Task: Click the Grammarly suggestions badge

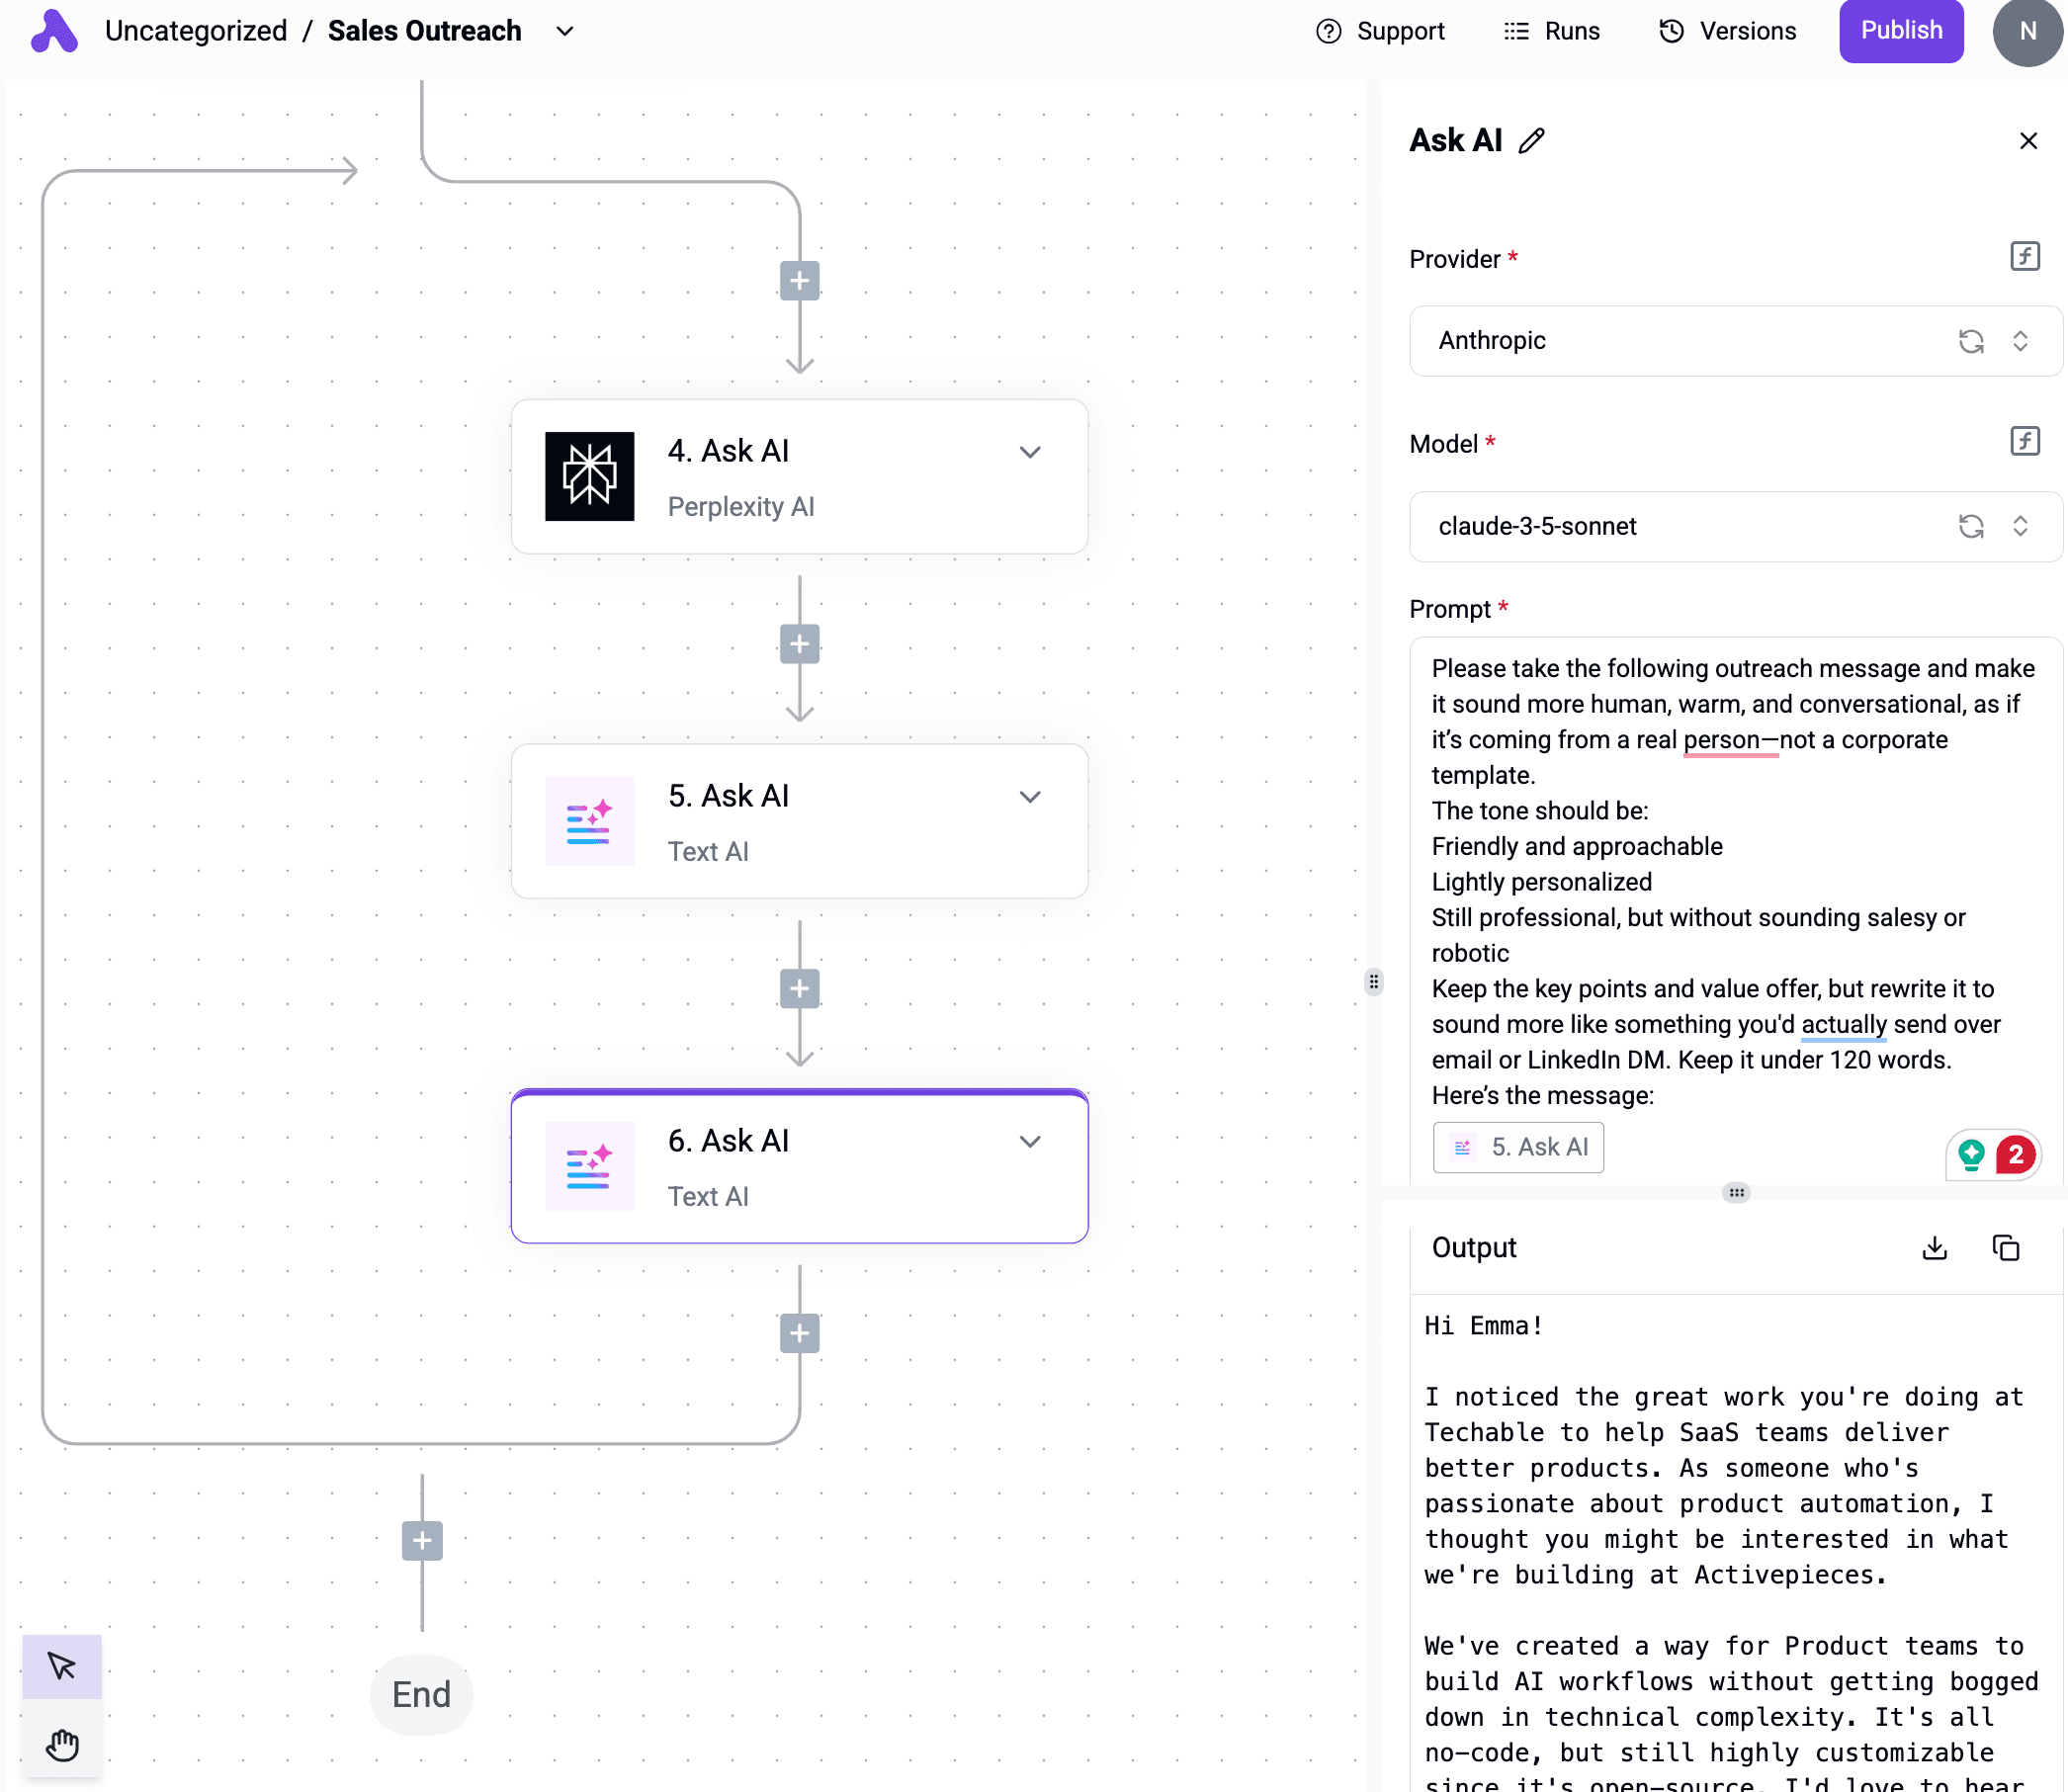Action: pyautogui.click(x=1971, y=1155)
